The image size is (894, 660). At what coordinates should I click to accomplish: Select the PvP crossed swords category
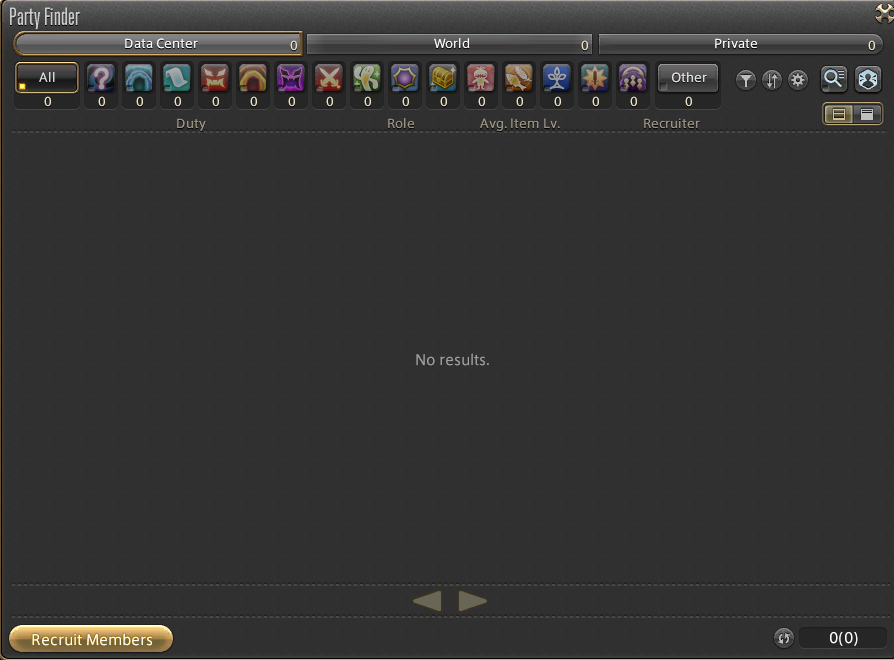coord(330,78)
